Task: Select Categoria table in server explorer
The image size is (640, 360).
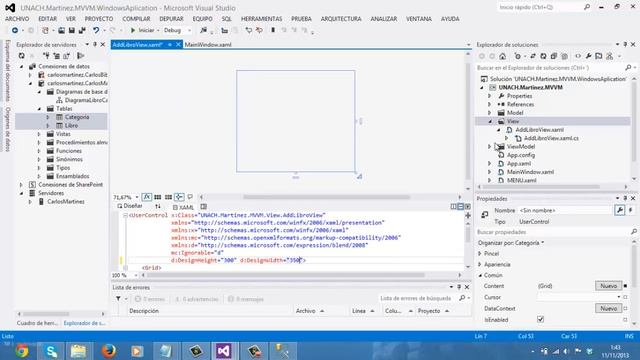Action: point(77,117)
